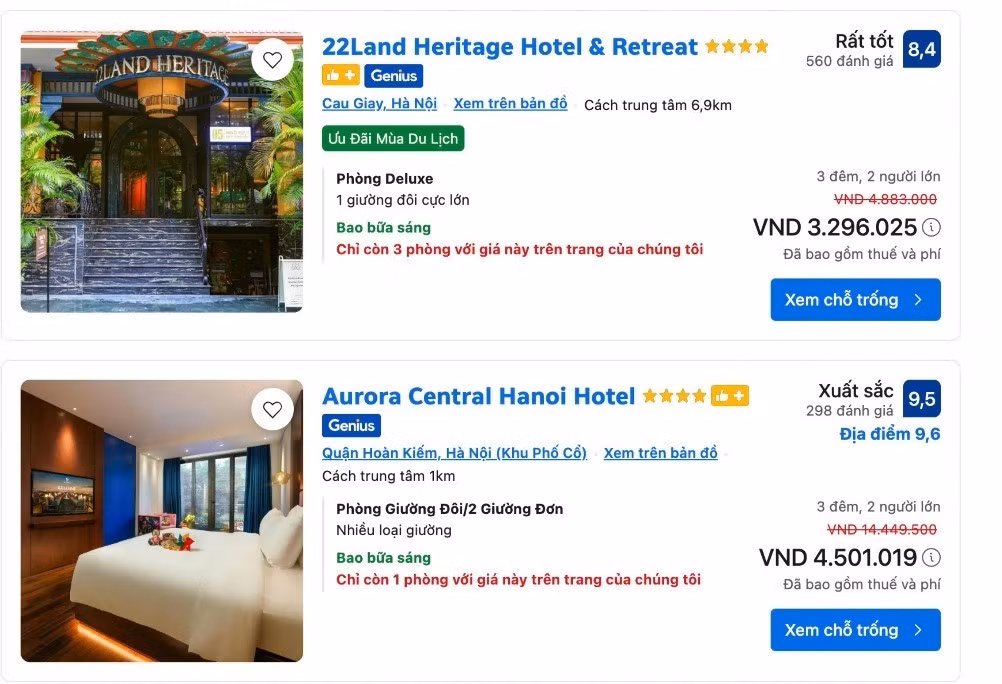The width and height of the screenshot is (1002, 684).
Task: Click Genius badge on Aurora Central
Action: pos(351,425)
